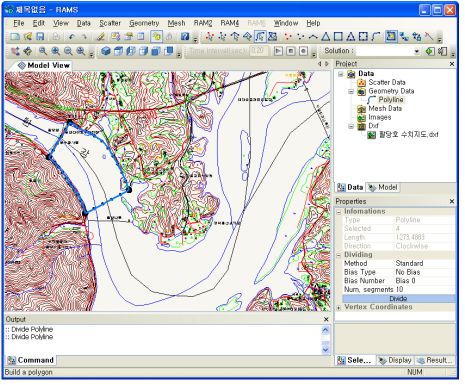Image resolution: width=465 pixels, height=385 pixels.
Task: Collapse the Geometry Data tree node
Action: pos(351,91)
